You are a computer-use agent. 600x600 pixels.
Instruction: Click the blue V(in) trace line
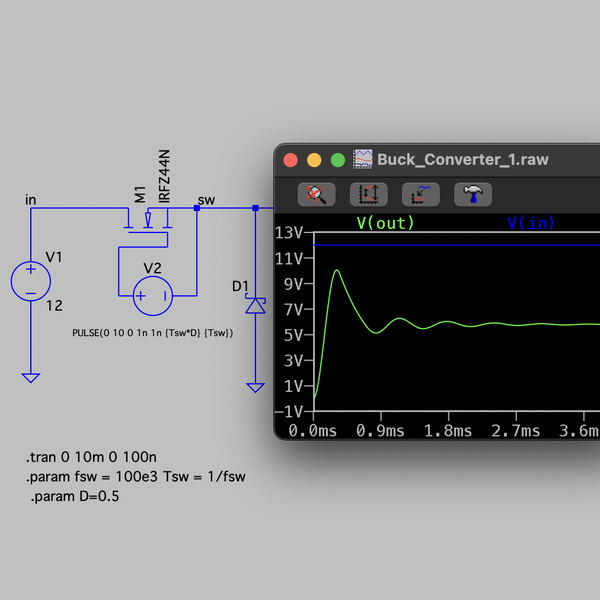point(455,245)
